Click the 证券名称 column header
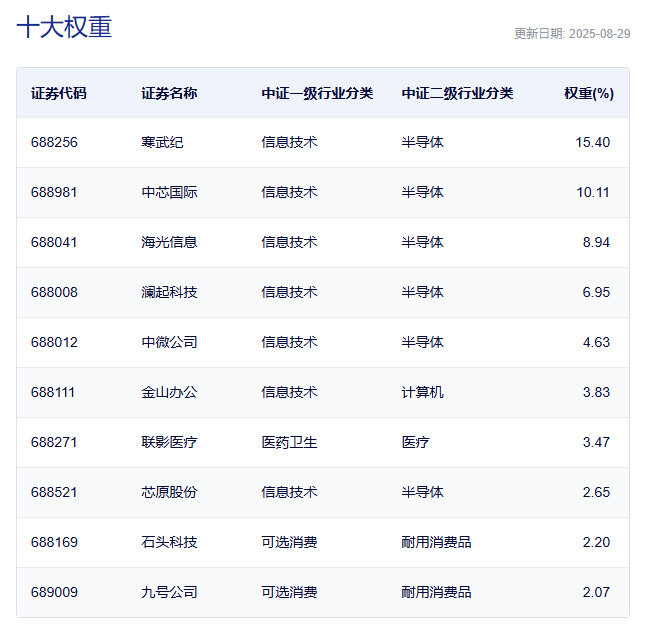The image size is (656, 635). [169, 93]
